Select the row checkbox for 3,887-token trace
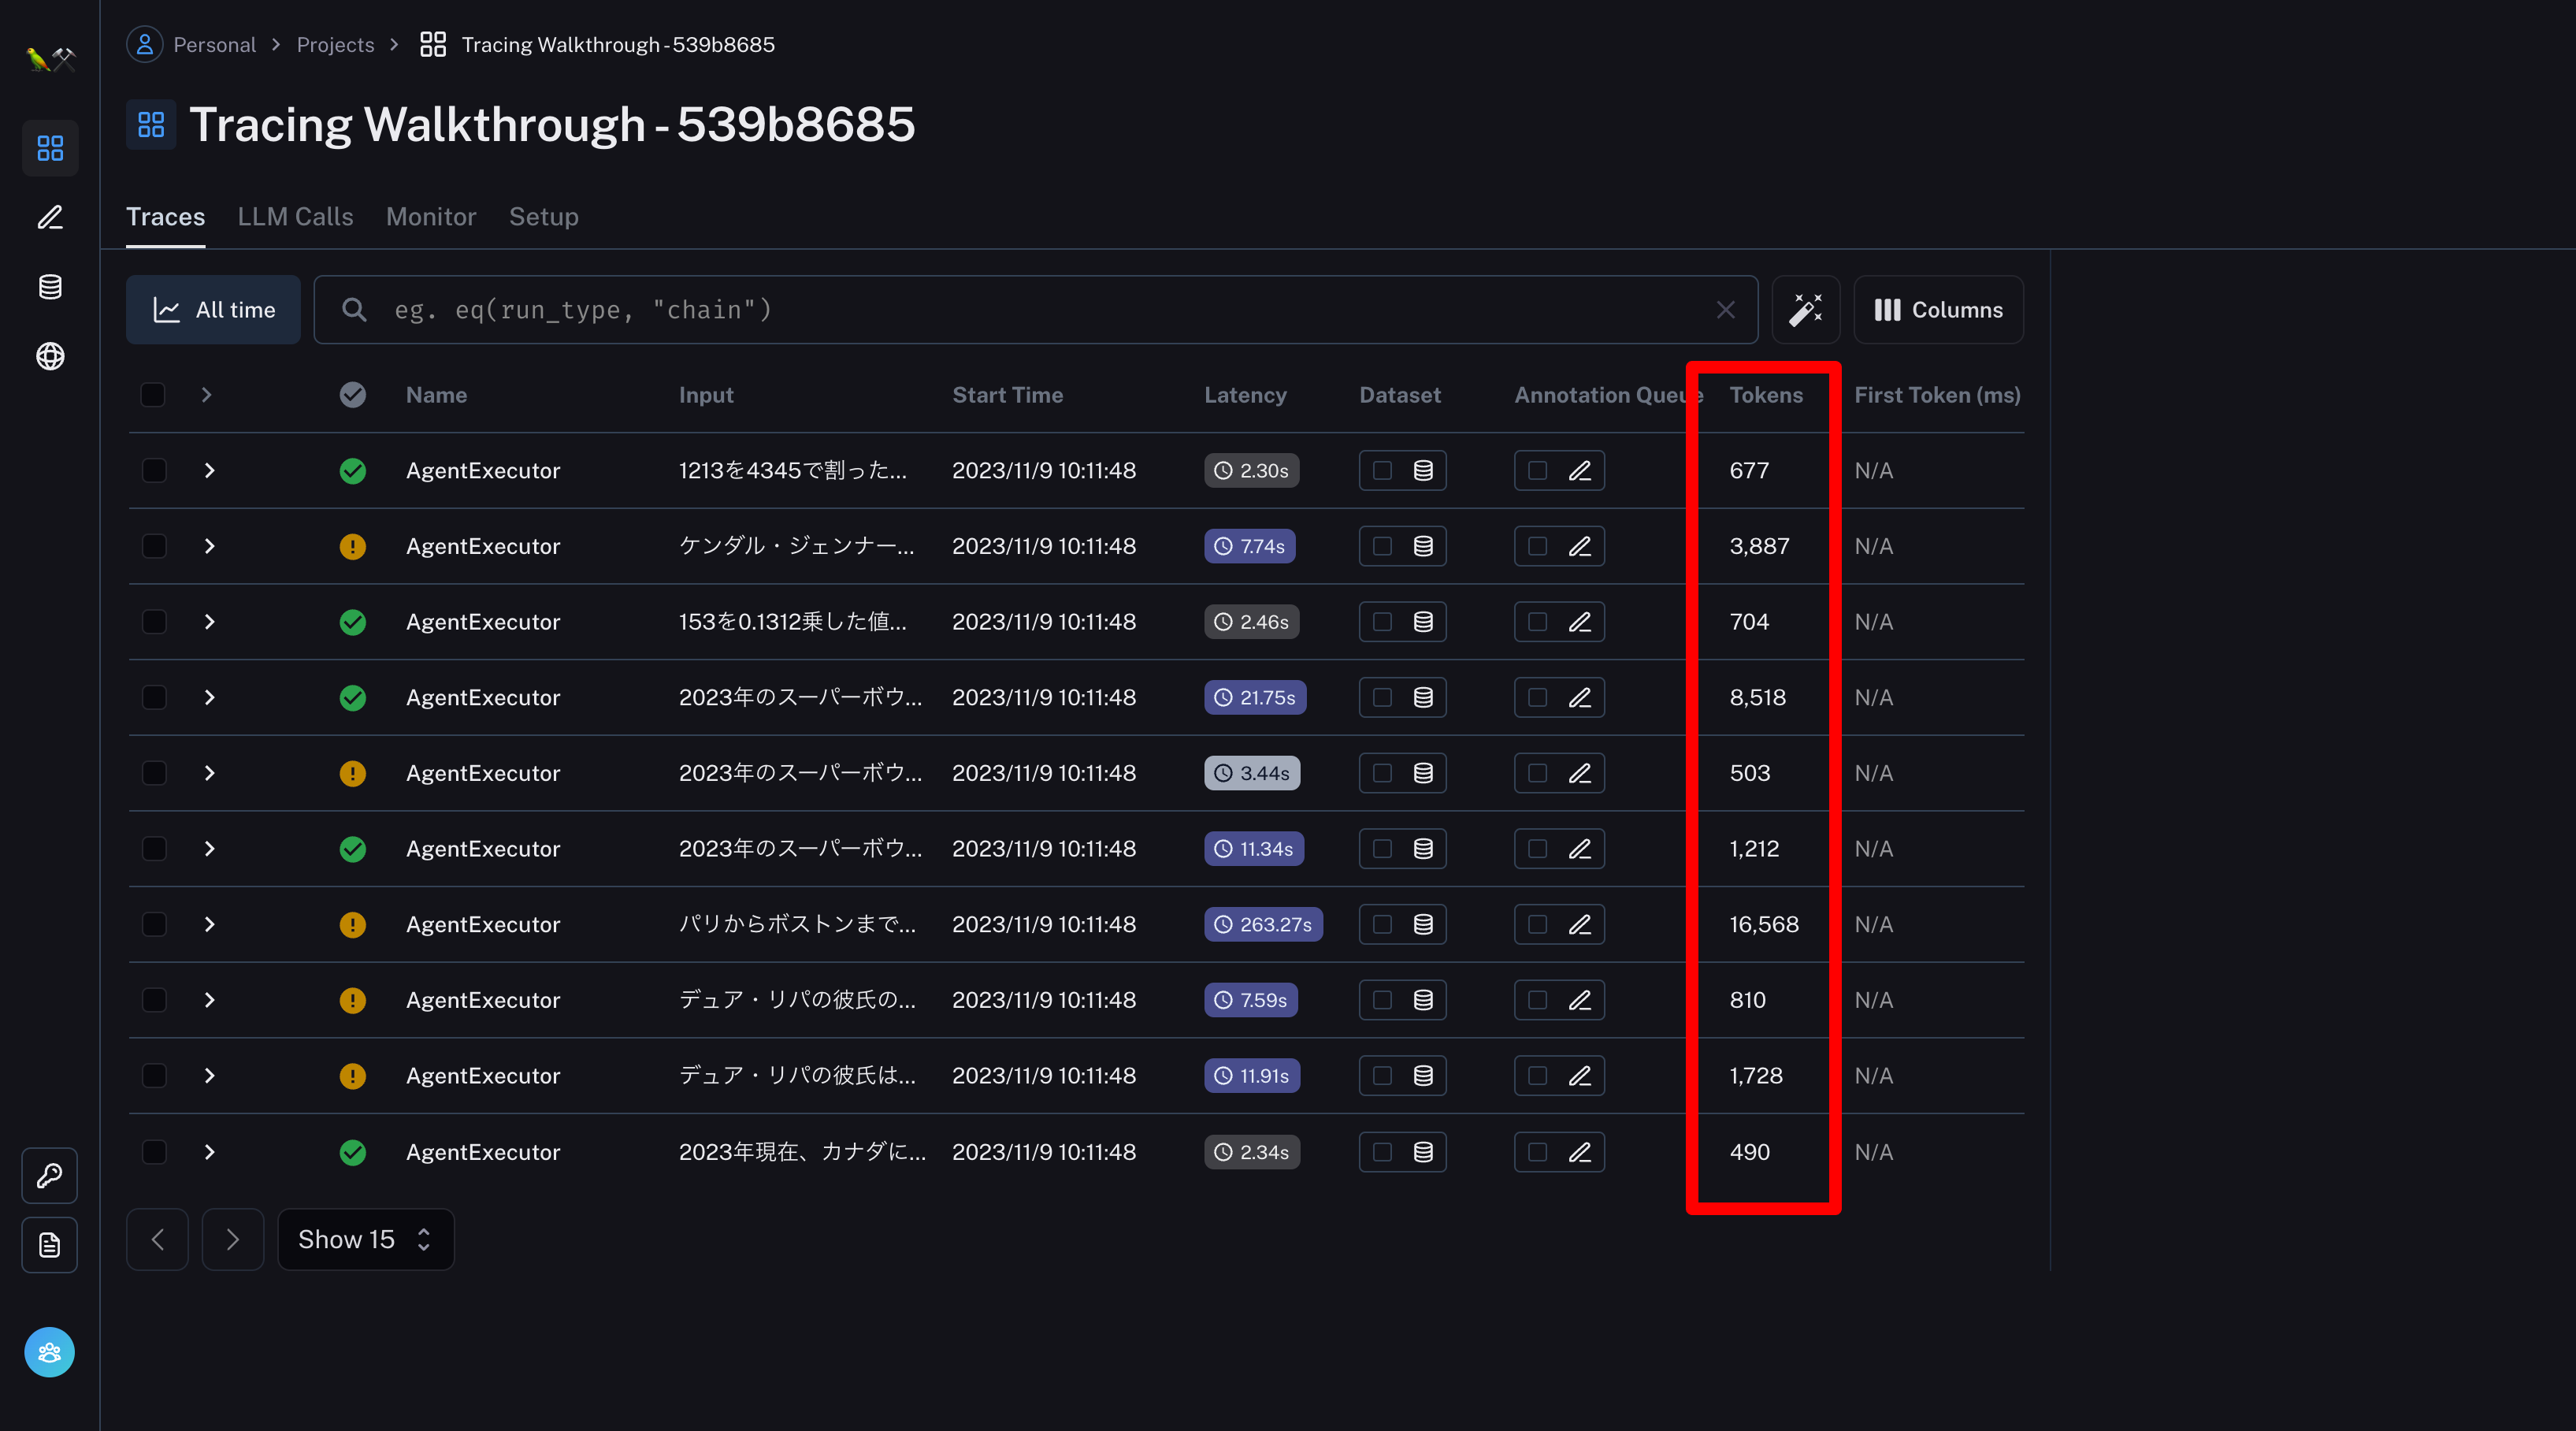 (x=153, y=546)
